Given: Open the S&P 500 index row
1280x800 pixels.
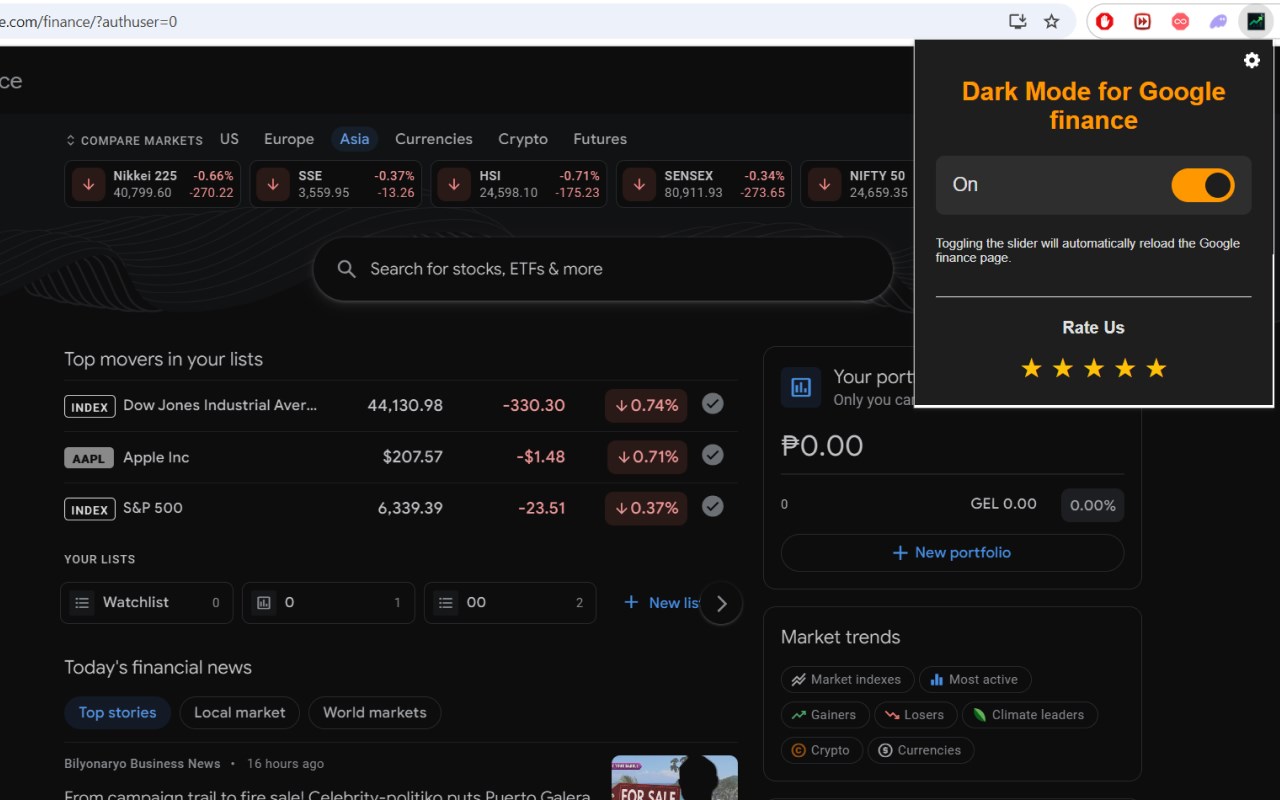Looking at the screenshot, I should pos(401,508).
